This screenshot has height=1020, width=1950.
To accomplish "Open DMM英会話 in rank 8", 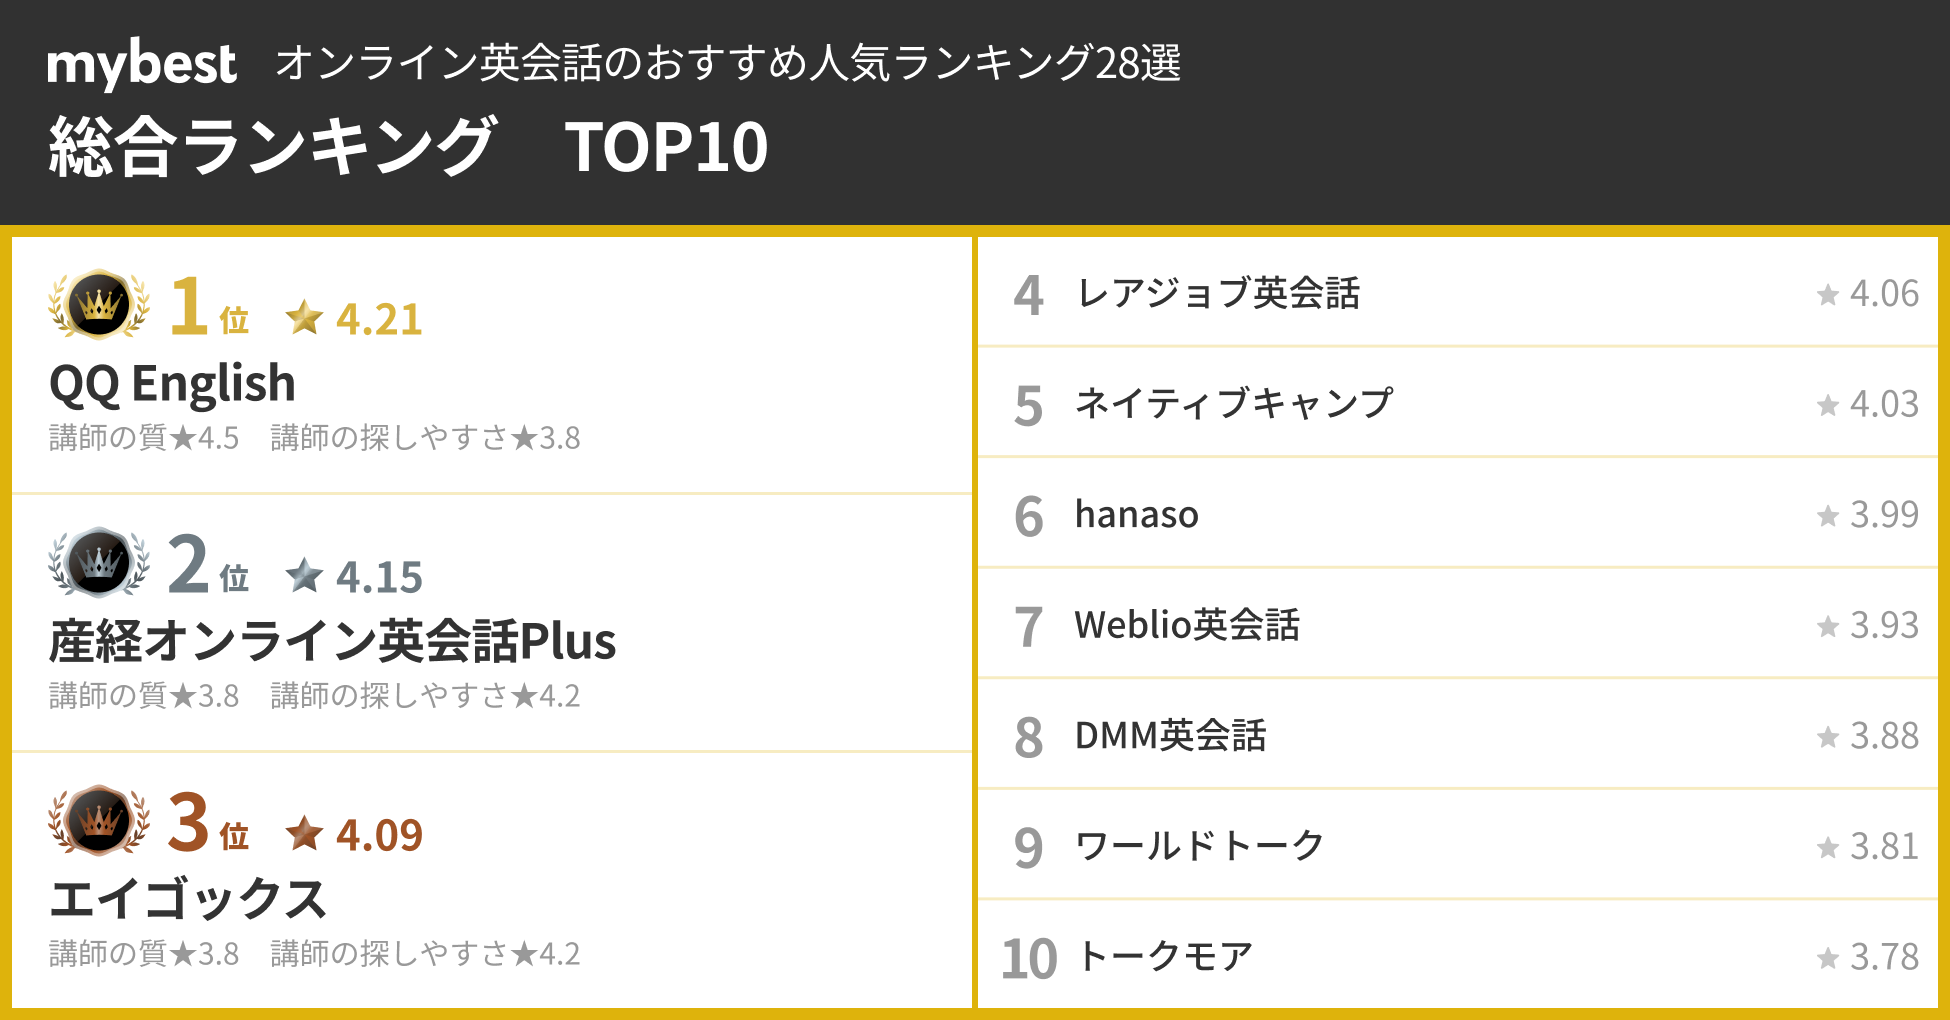I will point(1170,736).
